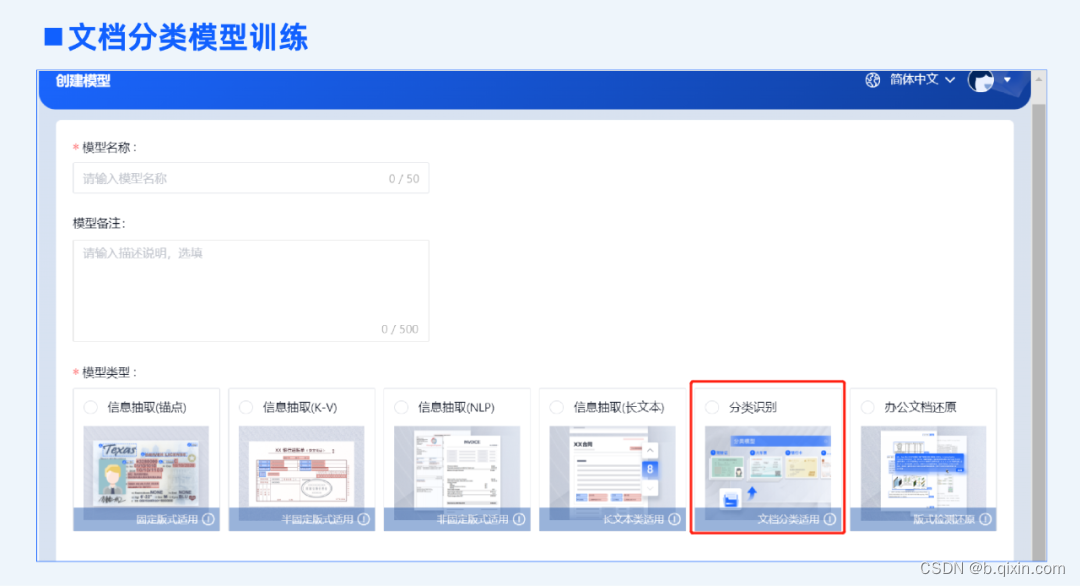This screenshot has width=1080, height=586.
Task: Click the 模型类型 label
Action: [105, 373]
